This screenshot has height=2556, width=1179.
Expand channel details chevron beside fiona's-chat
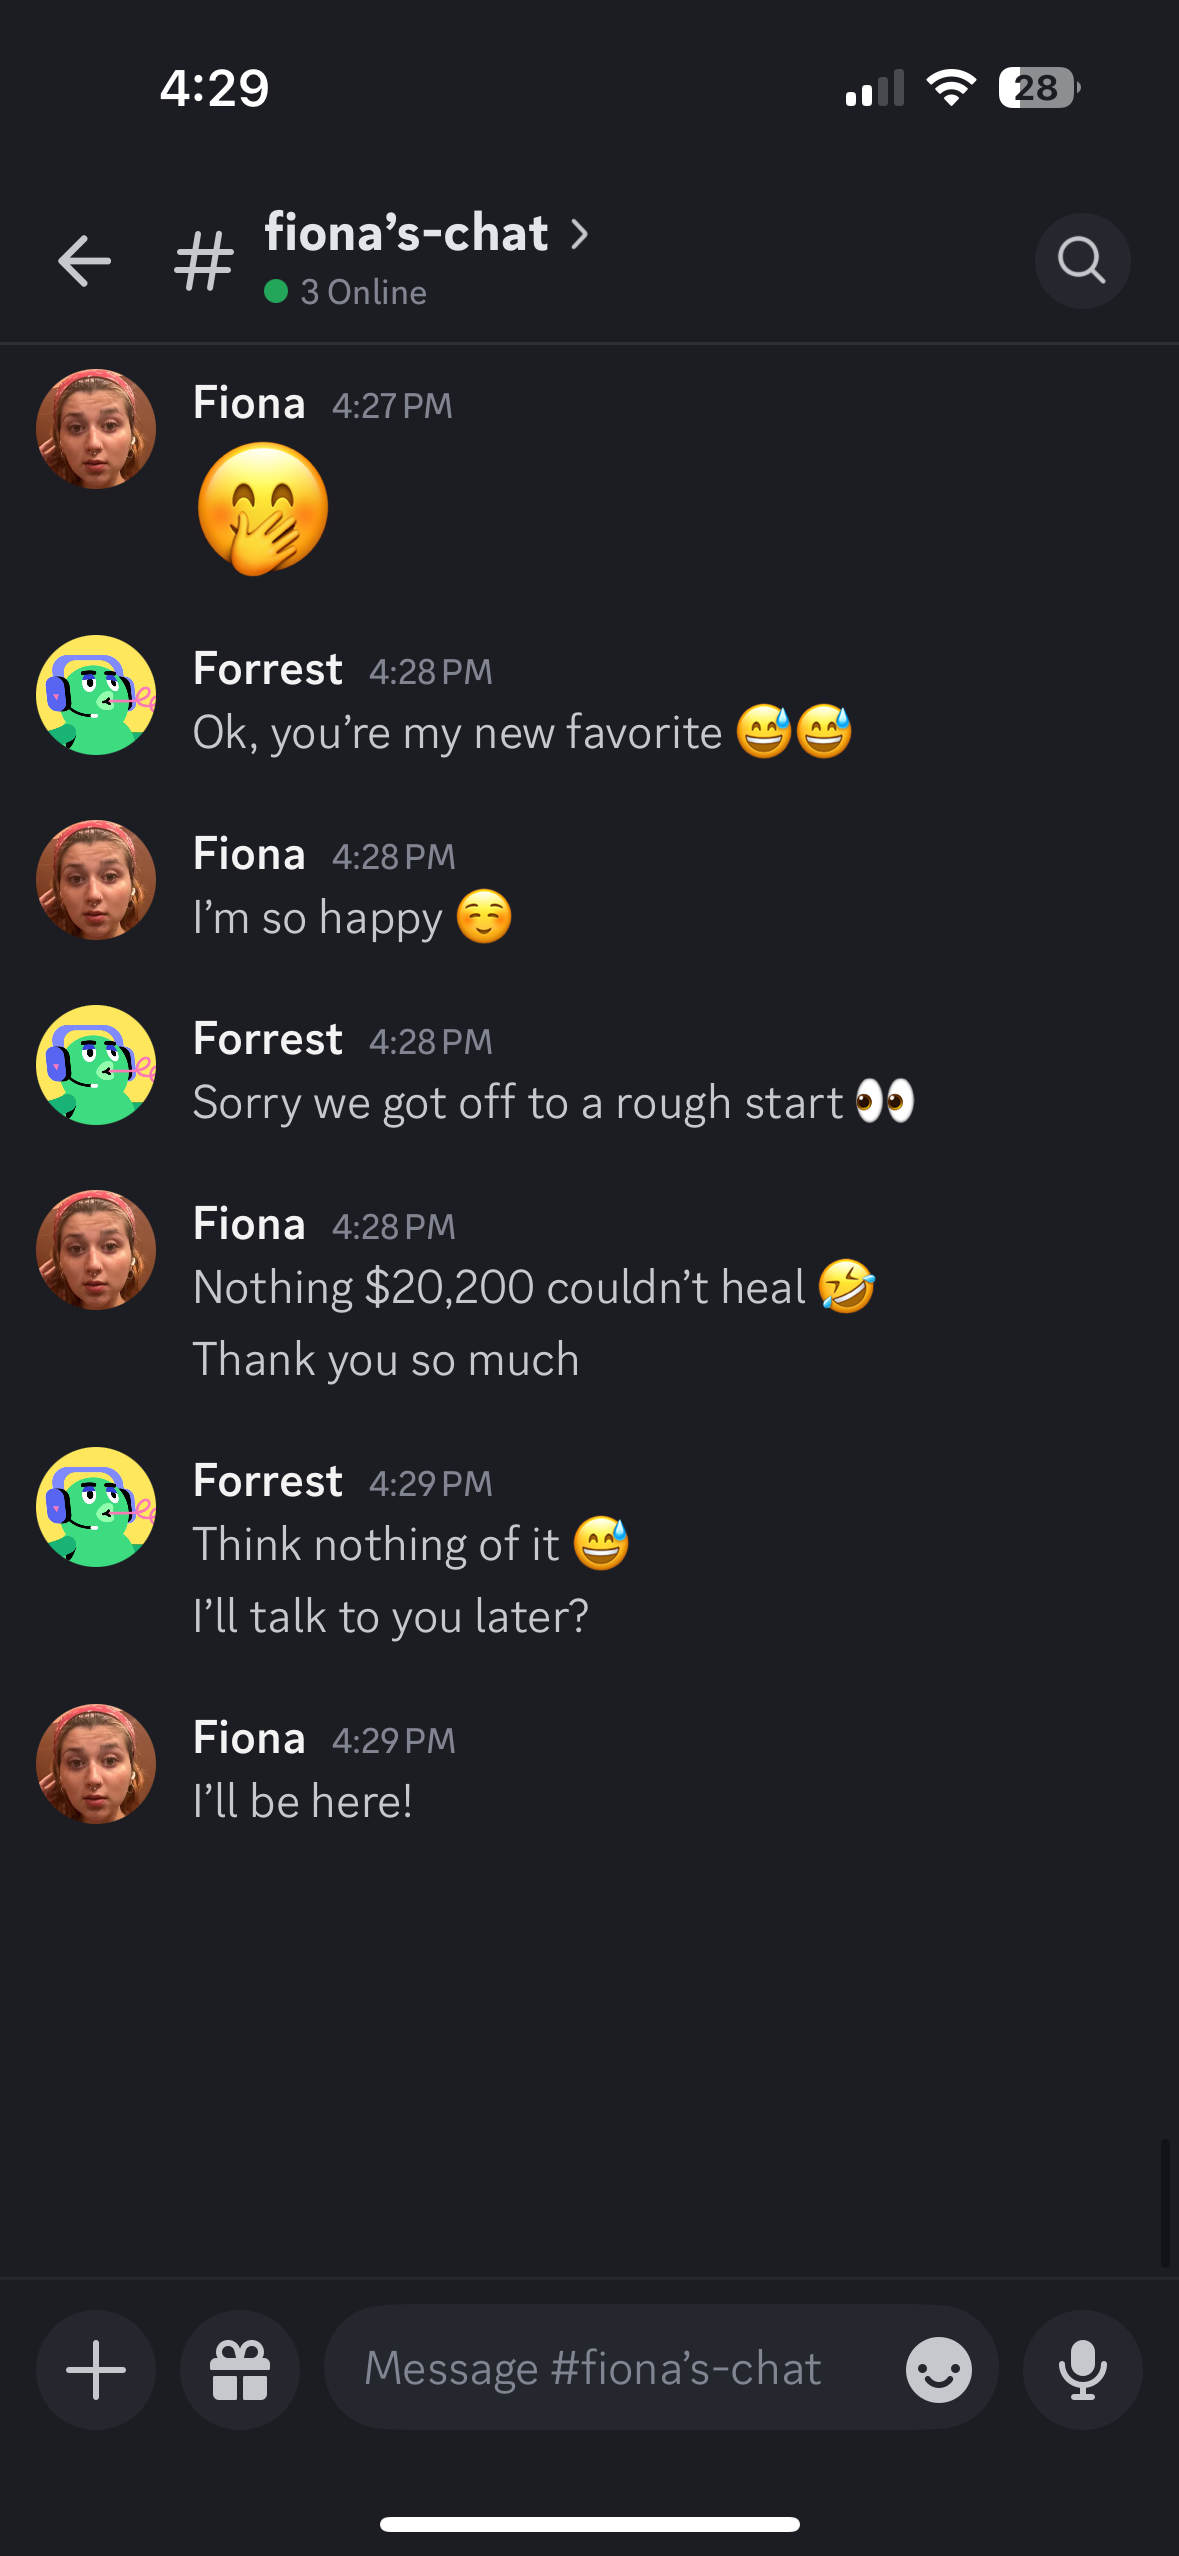click(x=579, y=234)
